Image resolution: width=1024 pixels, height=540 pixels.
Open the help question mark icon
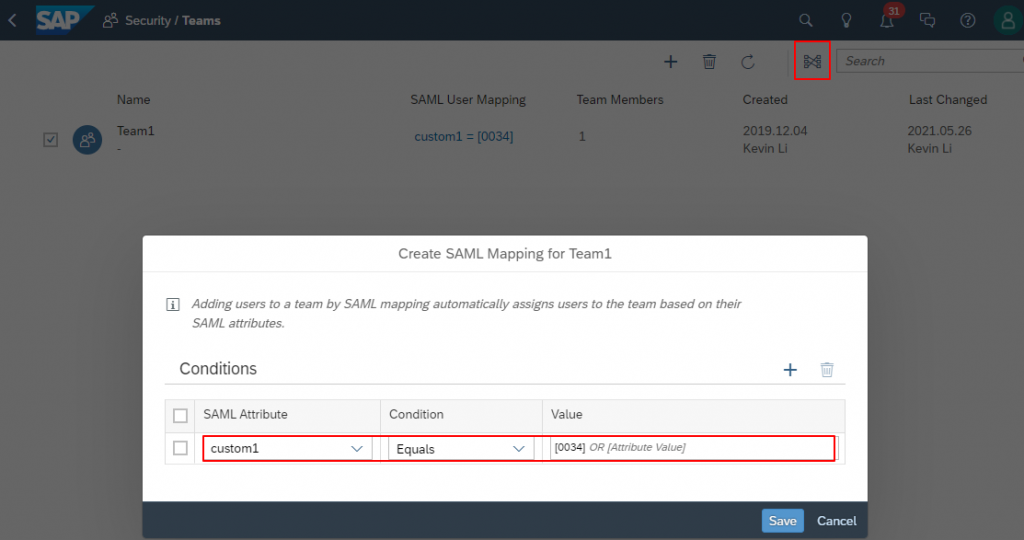968,20
